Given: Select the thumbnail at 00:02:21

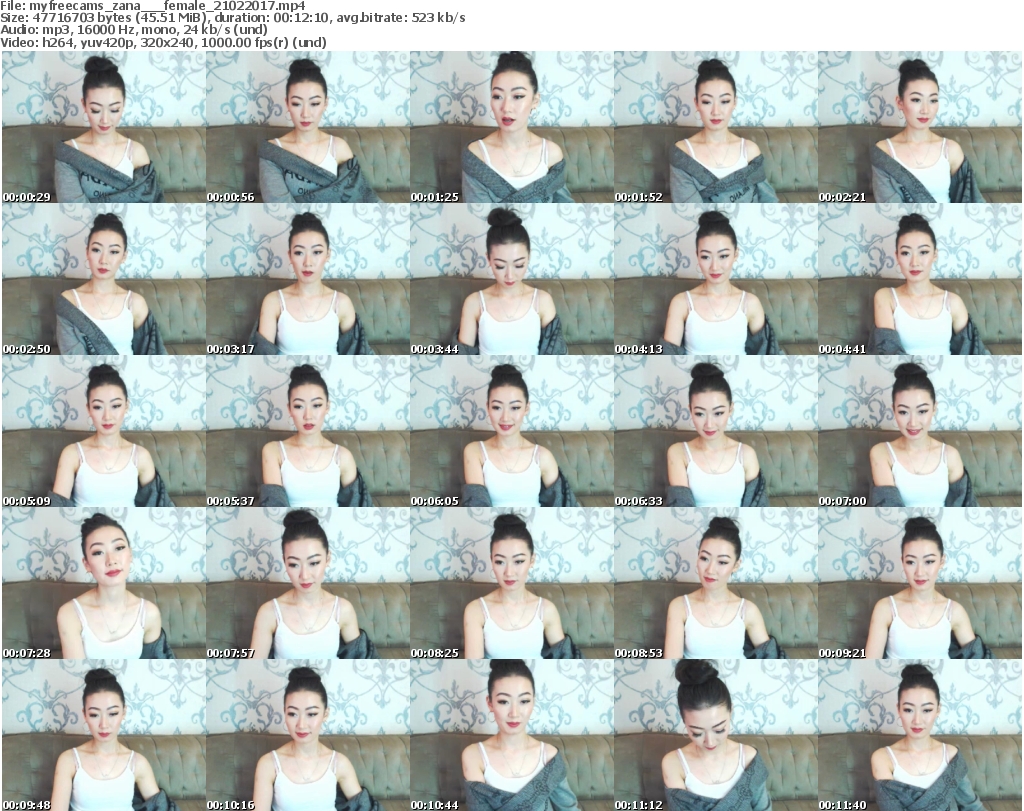Looking at the screenshot, I should tap(920, 127).
